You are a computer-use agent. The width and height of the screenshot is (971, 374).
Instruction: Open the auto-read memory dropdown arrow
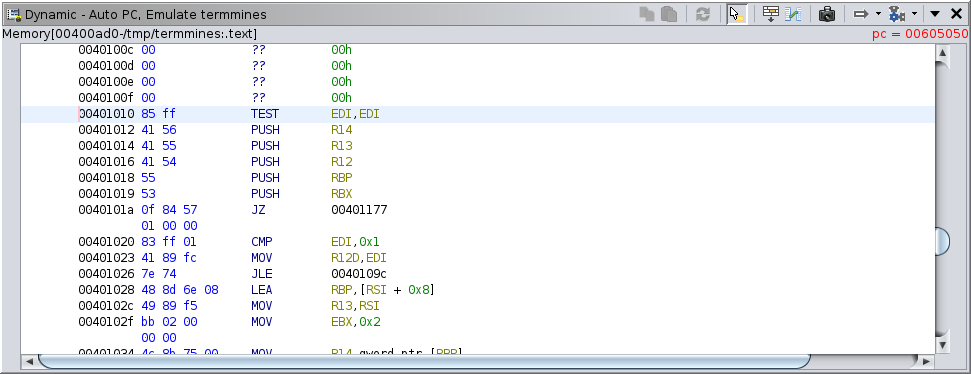[914, 14]
